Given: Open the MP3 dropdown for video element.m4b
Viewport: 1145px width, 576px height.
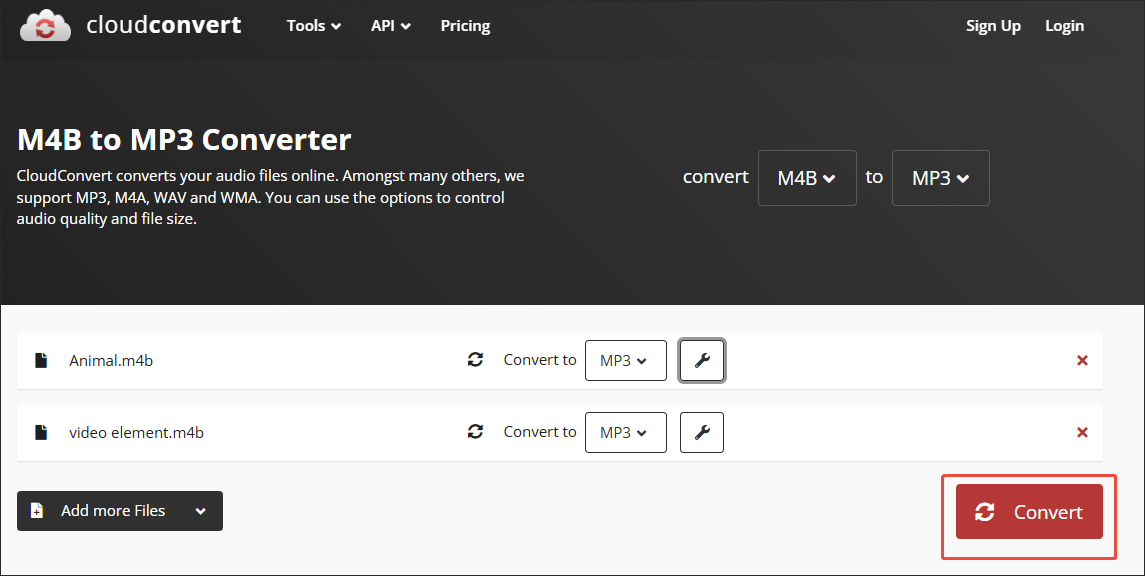Looking at the screenshot, I should click(x=625, y=432).
